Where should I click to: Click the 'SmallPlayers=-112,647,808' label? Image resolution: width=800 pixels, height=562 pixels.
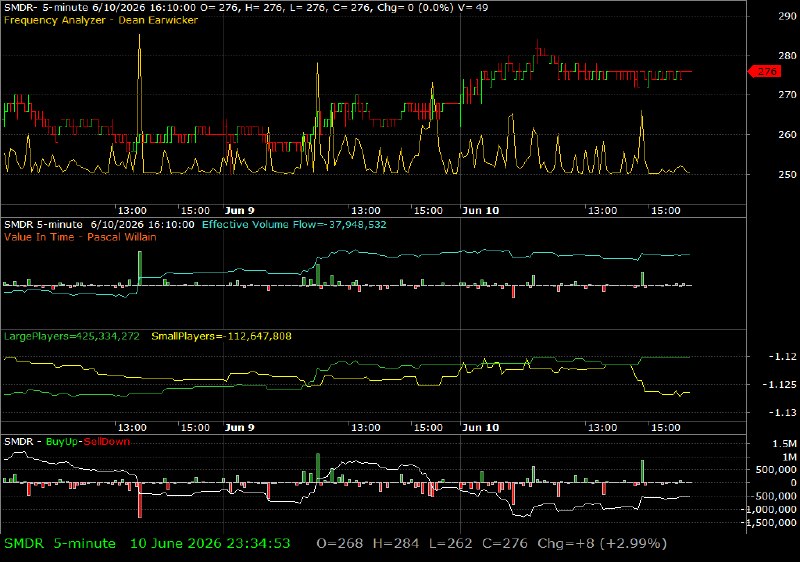221,336
